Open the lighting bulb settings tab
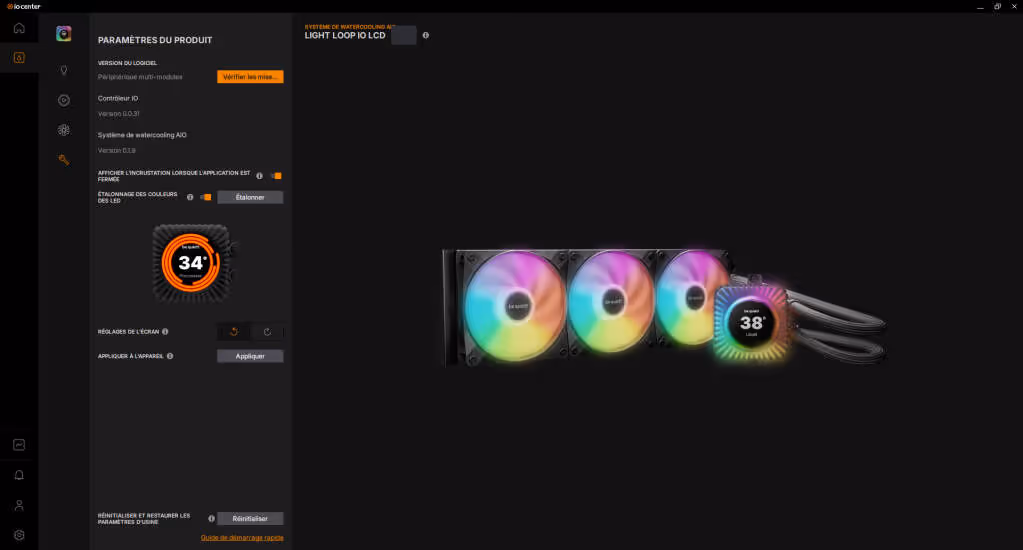Viewport: 1023px width, 550px height. [x=63, y=70]
